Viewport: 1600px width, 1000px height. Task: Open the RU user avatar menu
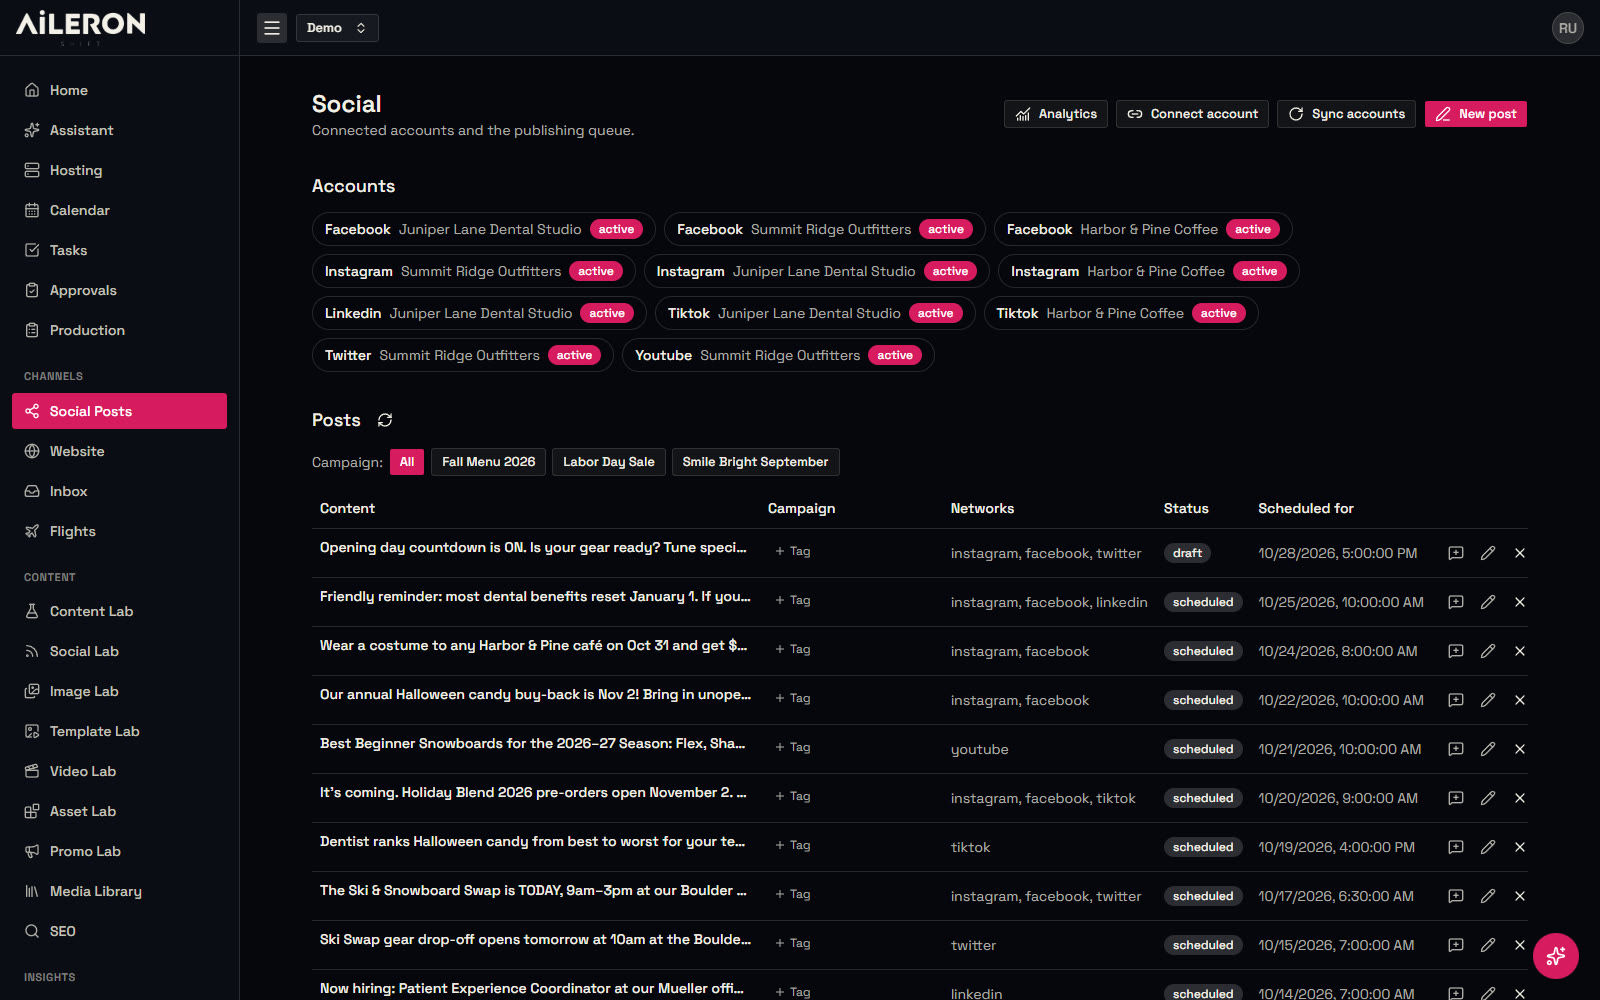click(x=1567, y=28)
